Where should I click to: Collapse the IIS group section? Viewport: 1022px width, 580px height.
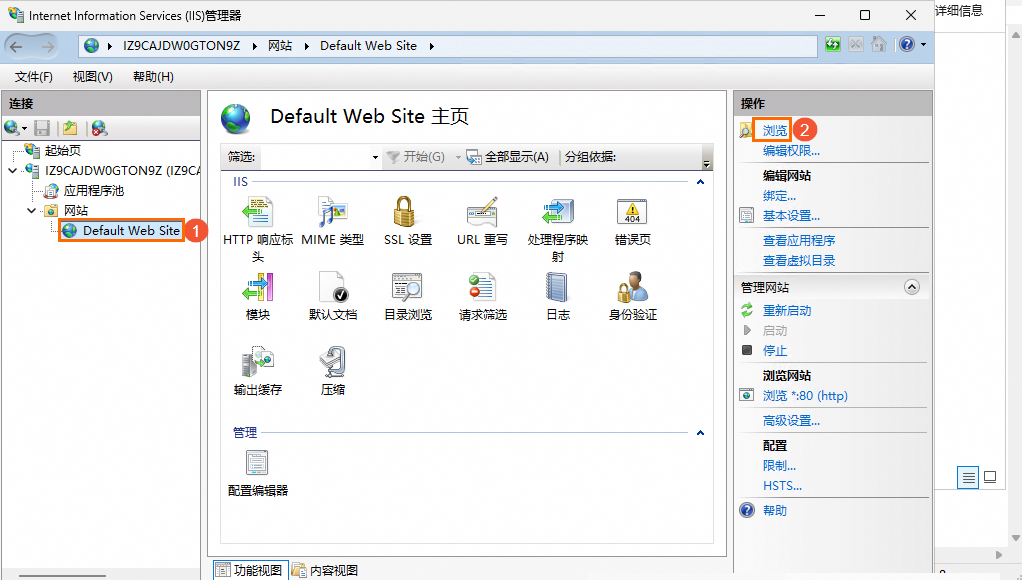700,182
